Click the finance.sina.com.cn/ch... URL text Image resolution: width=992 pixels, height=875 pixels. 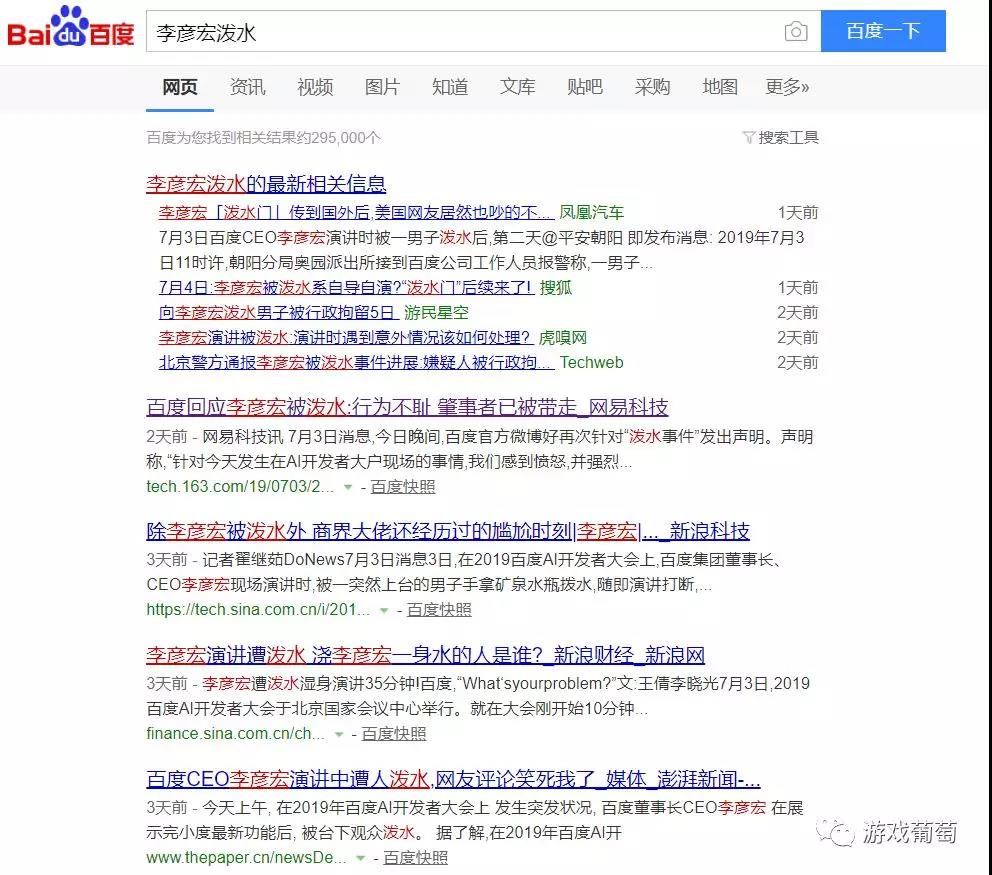pyautogui.click(x=235, y=734)
